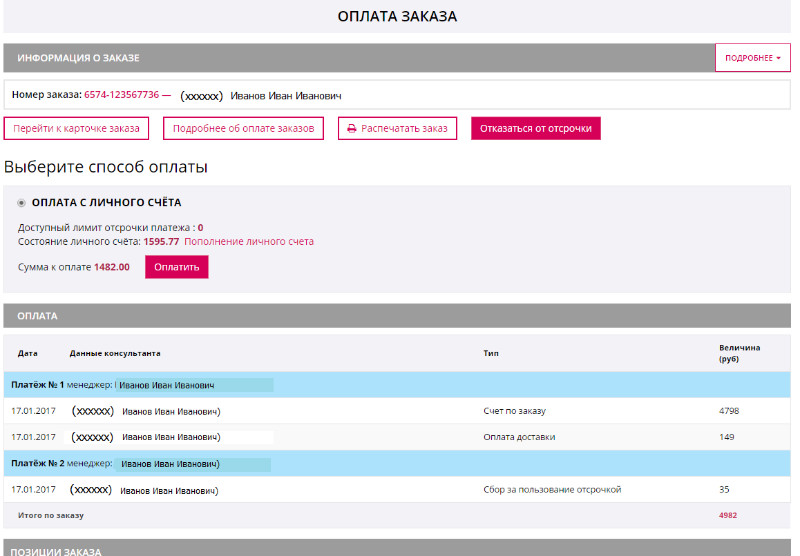This screenshot has height=556, width=800.
Task: Click "Перейти к карточке заказа" button
Action: tap(77, 129)
